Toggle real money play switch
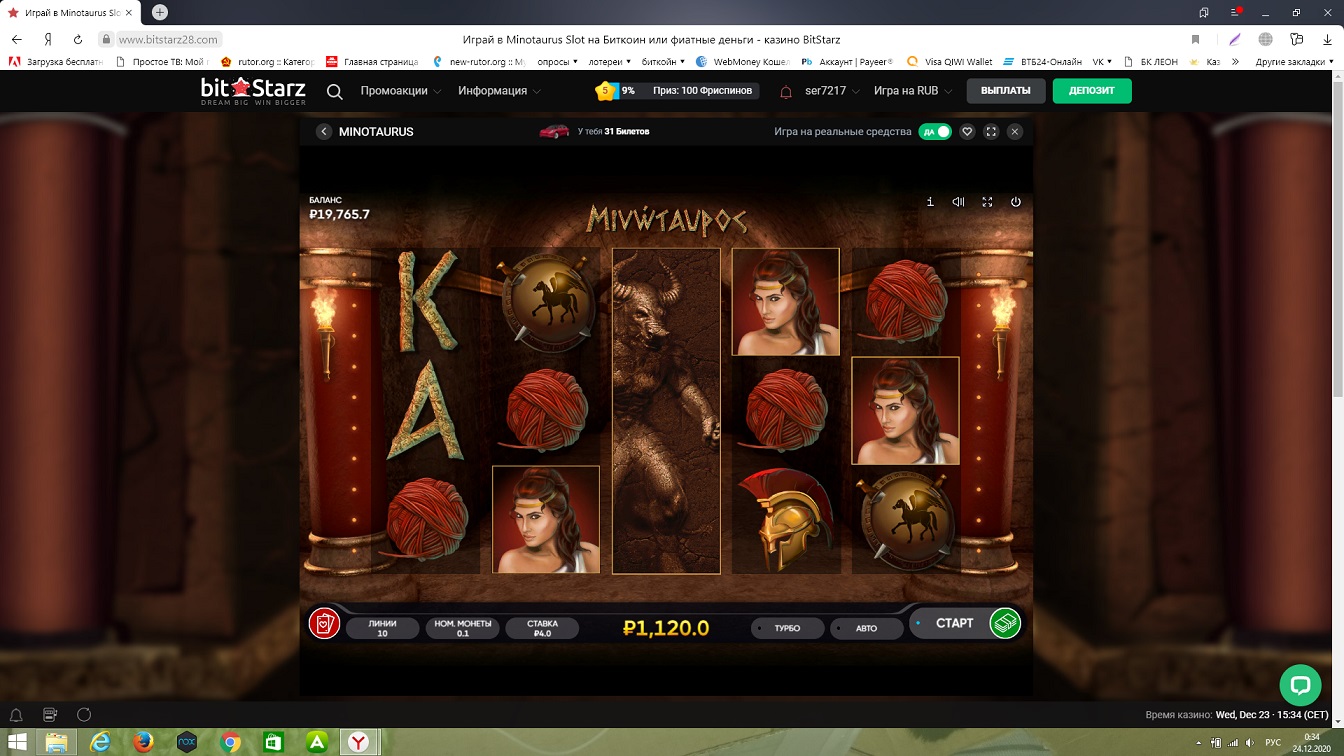1344x756 pixels. pyautogui.click(x=935, y=132)
